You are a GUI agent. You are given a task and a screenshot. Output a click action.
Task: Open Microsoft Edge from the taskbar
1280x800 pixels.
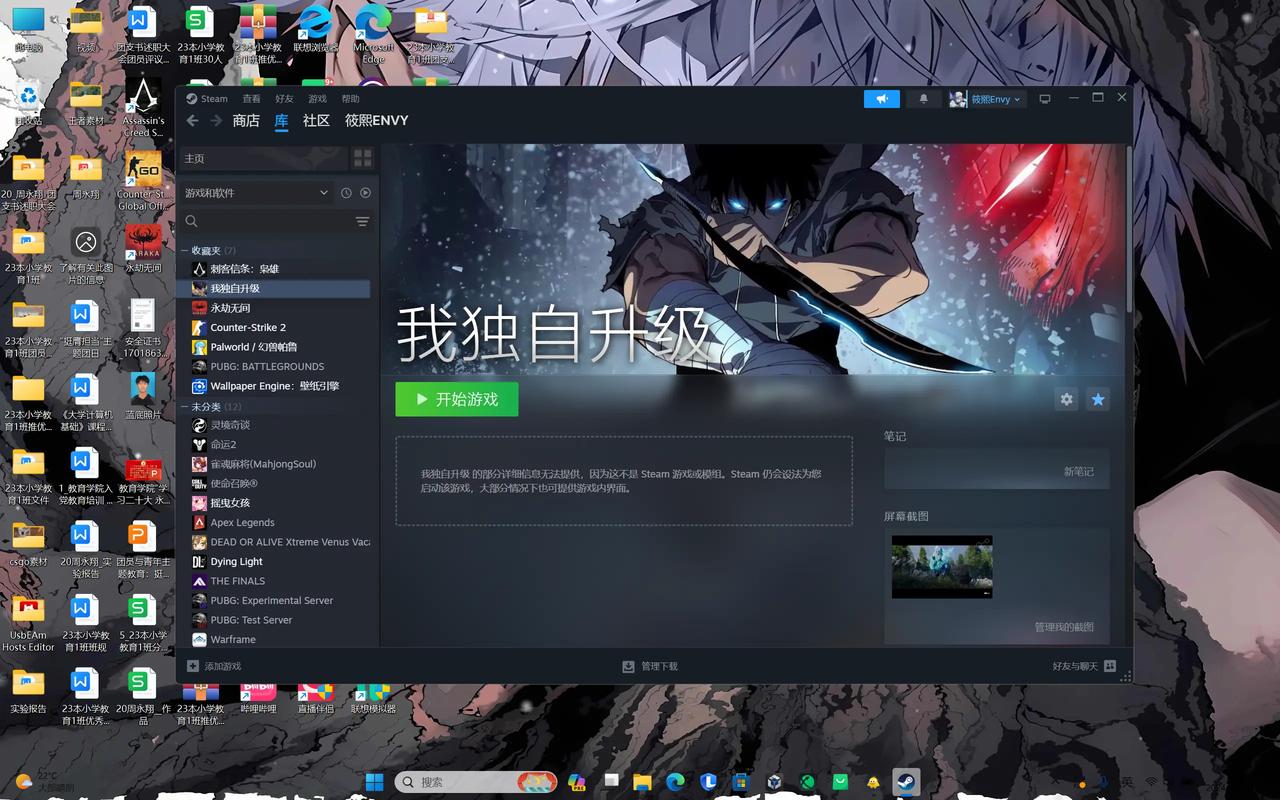[675, 782]
